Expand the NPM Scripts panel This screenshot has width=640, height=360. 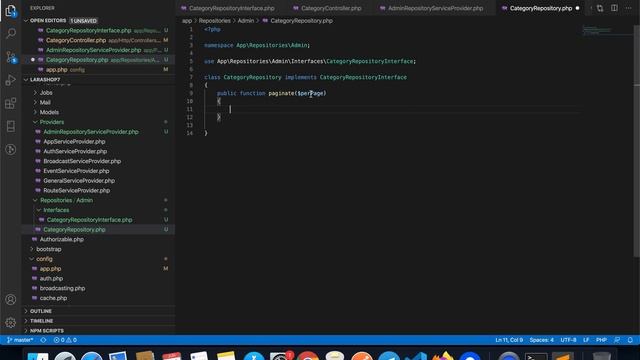coord(47,331)
